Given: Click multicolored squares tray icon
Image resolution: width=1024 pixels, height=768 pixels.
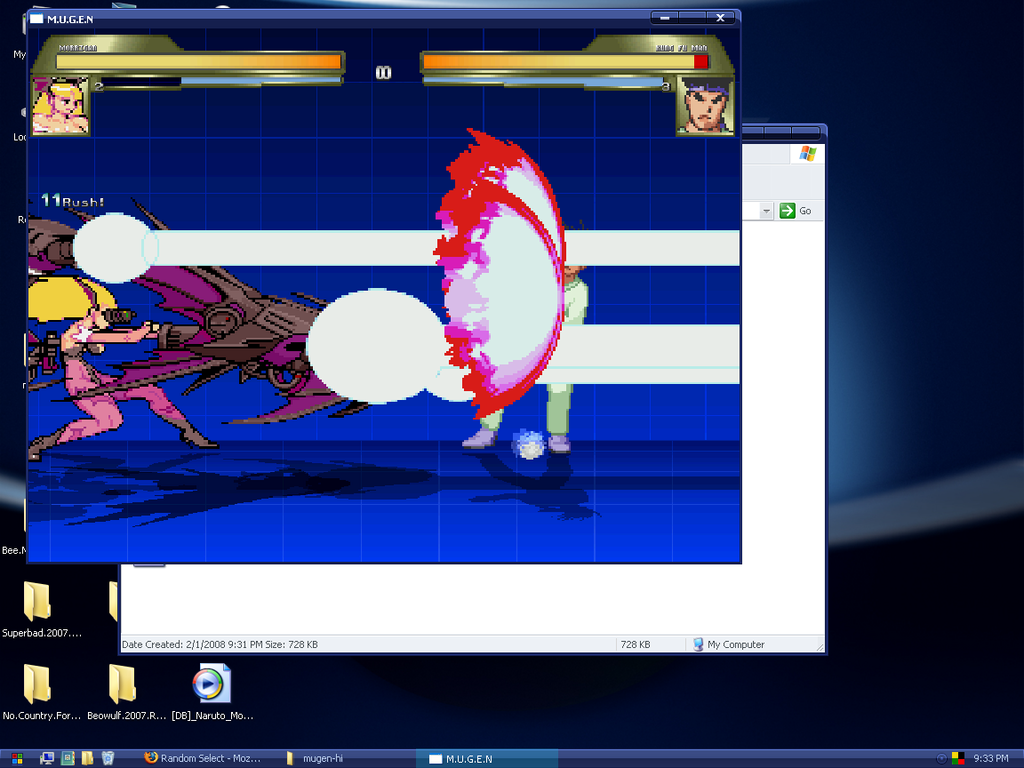Looking at the screenshot, I should click(958, 758).
